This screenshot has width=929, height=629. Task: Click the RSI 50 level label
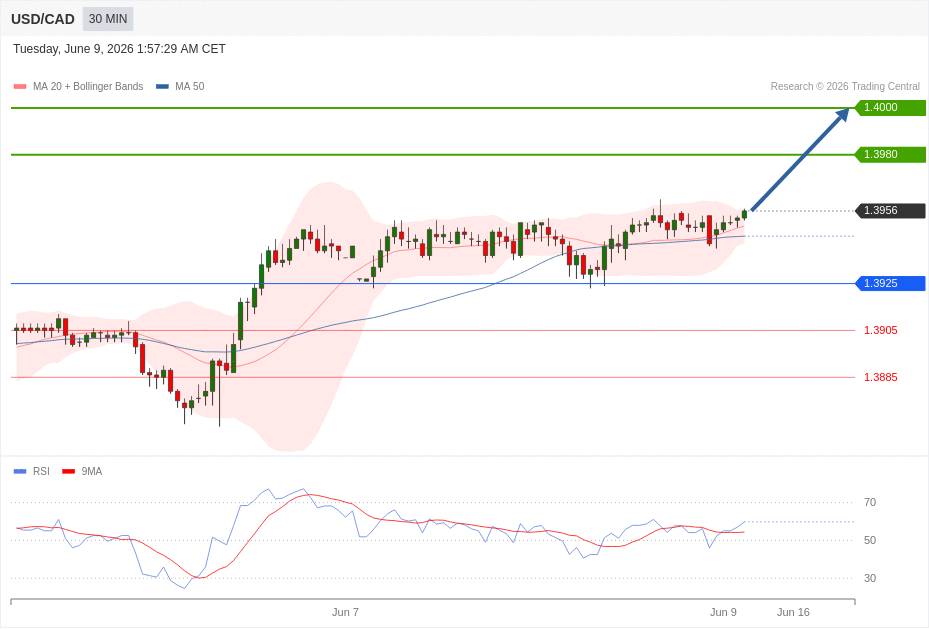tap(870, 540)
